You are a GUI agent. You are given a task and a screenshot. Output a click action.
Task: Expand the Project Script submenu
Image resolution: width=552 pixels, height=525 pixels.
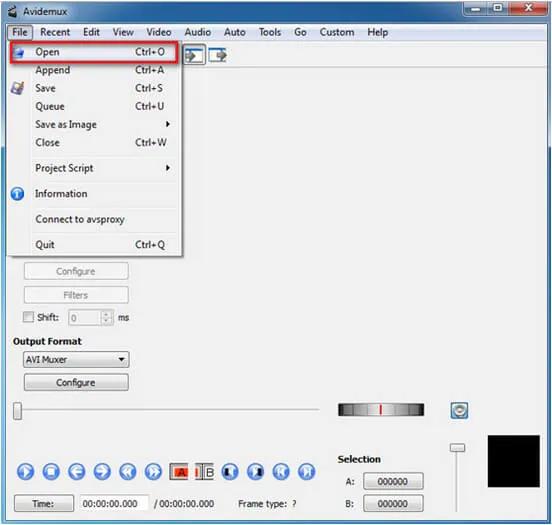(102, 168)
